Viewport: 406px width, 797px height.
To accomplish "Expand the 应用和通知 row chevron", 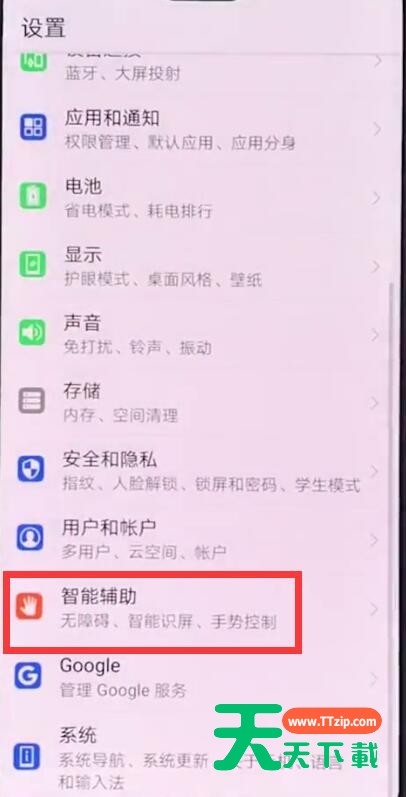I will pos(378,129).
